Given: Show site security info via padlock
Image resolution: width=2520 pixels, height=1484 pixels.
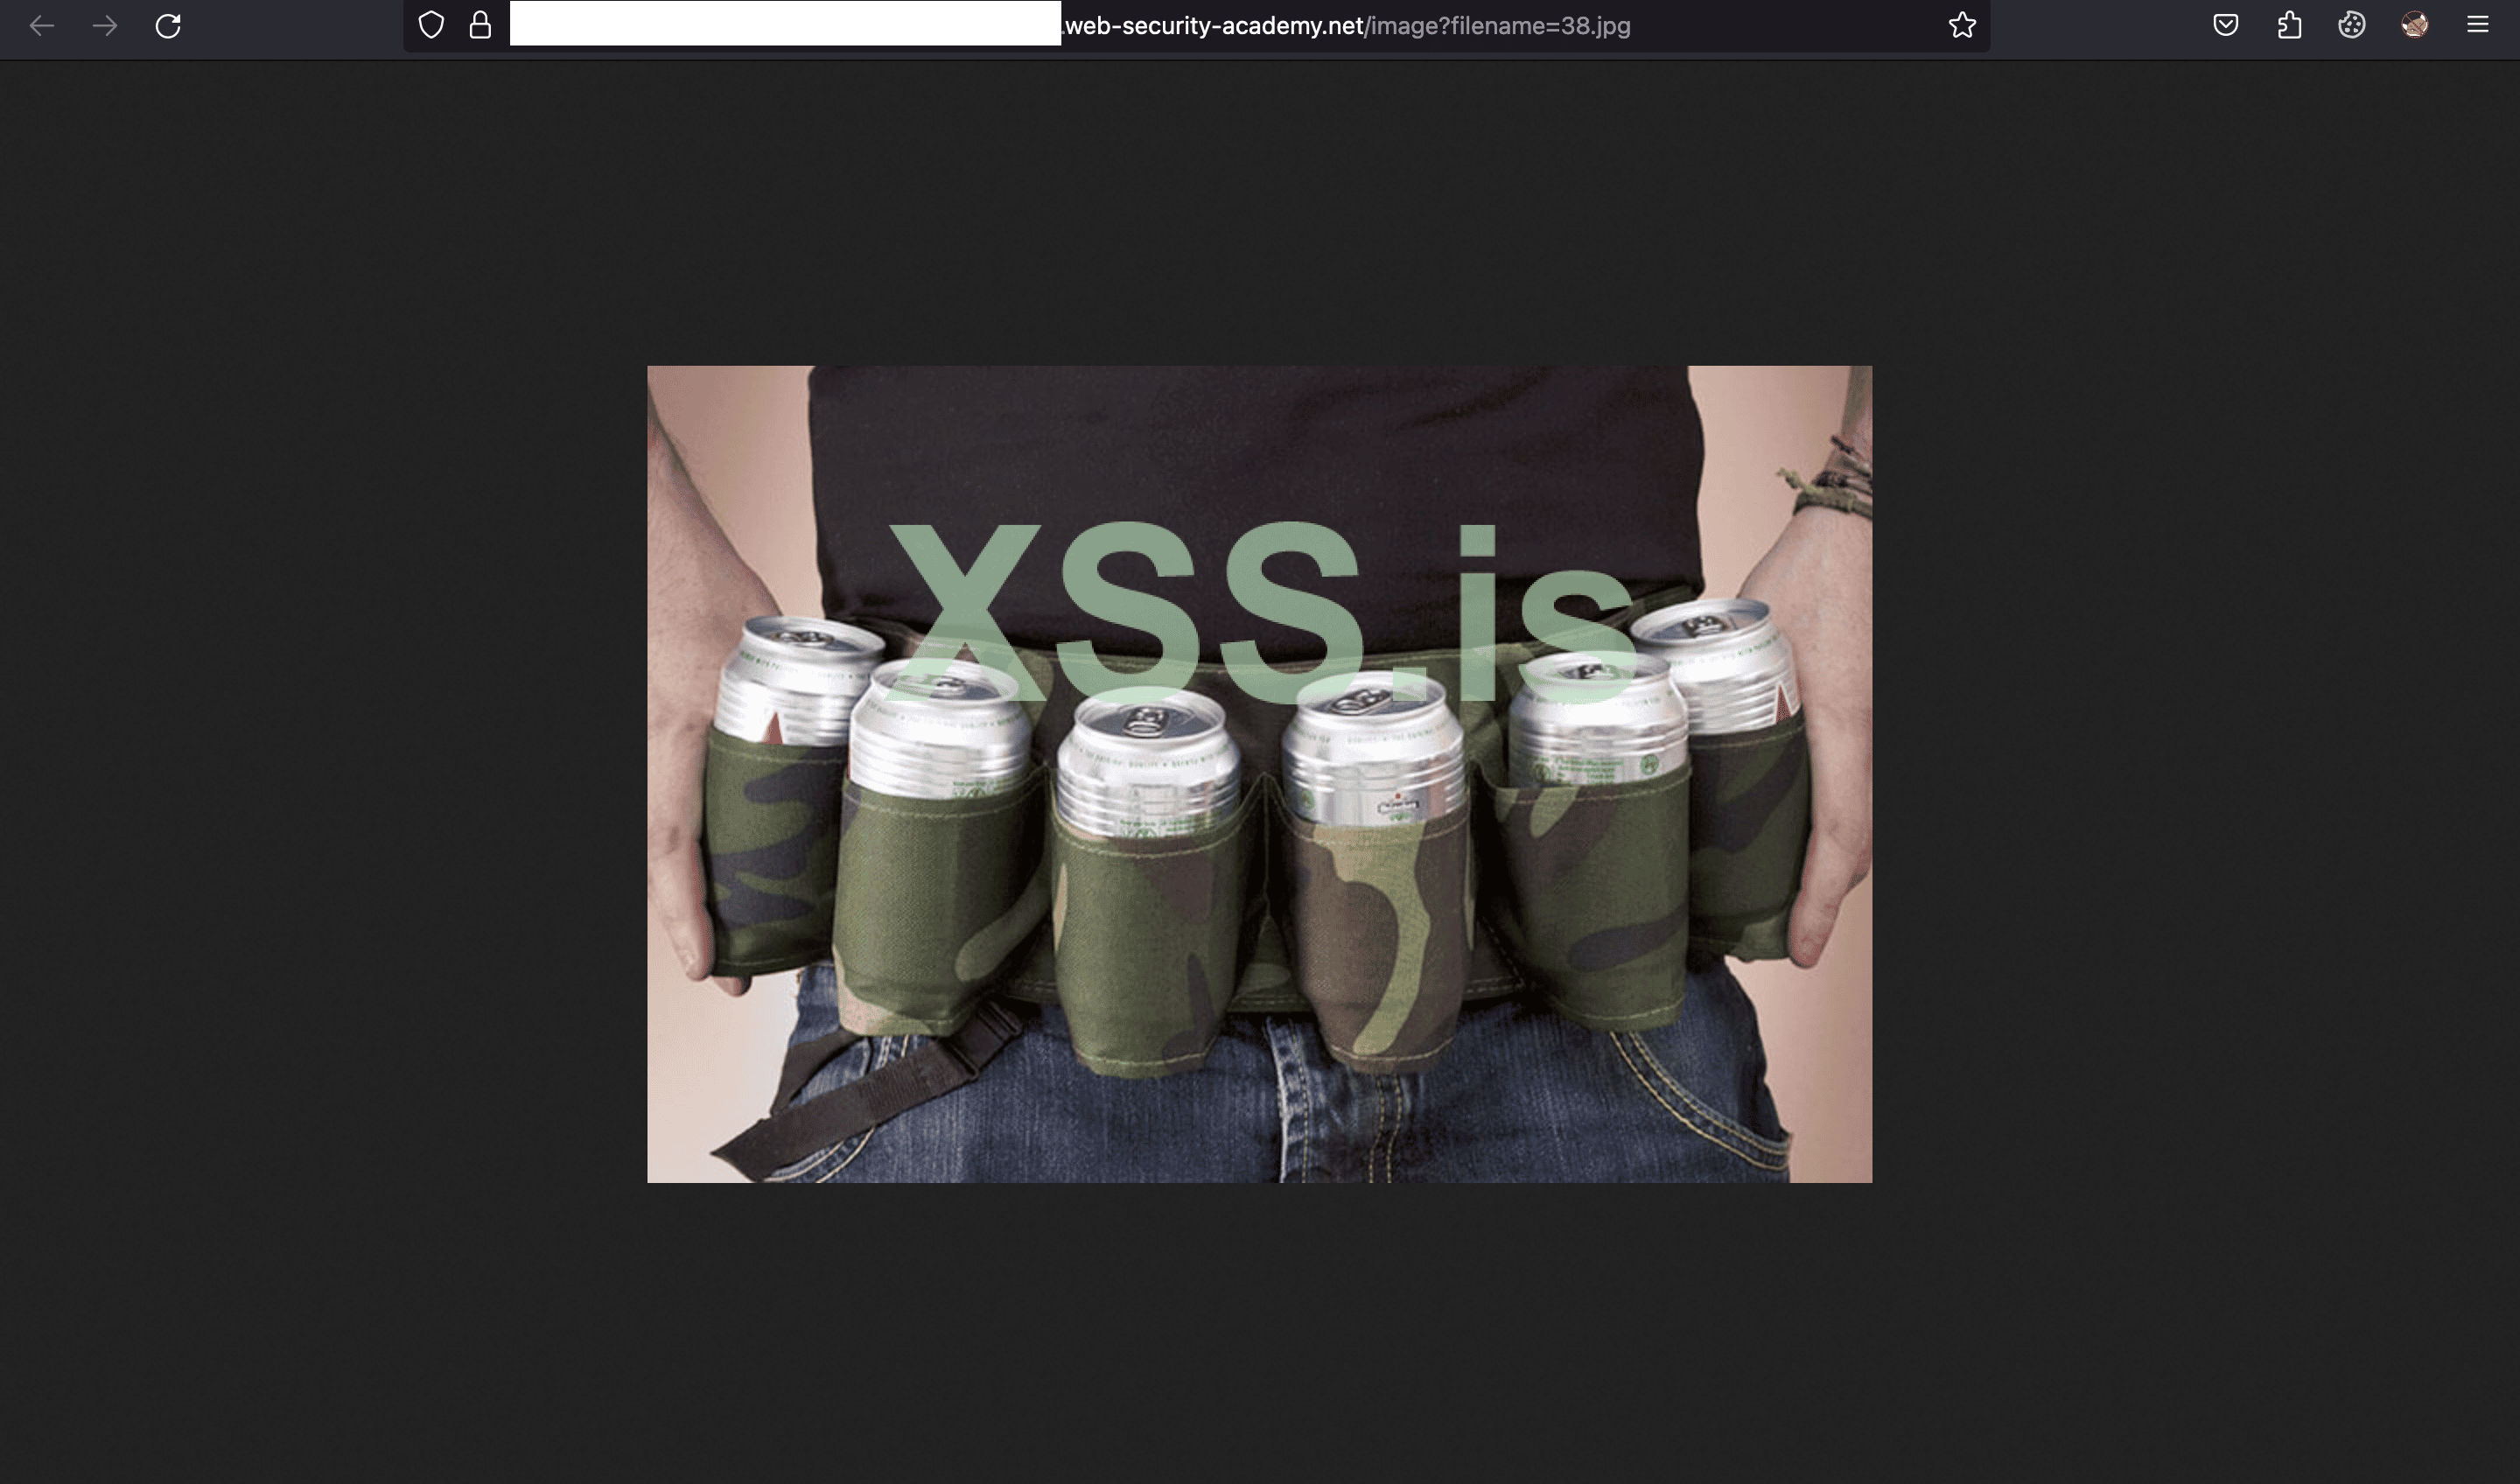Looking at the screenshot, I should pos(480,25).
